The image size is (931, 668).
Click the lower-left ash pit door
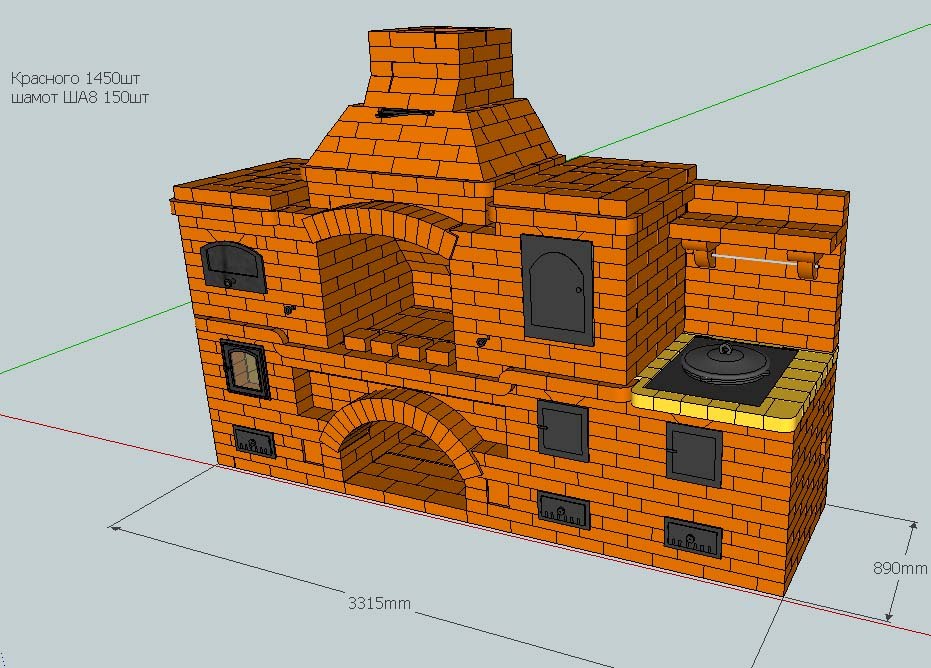[254, 441]
